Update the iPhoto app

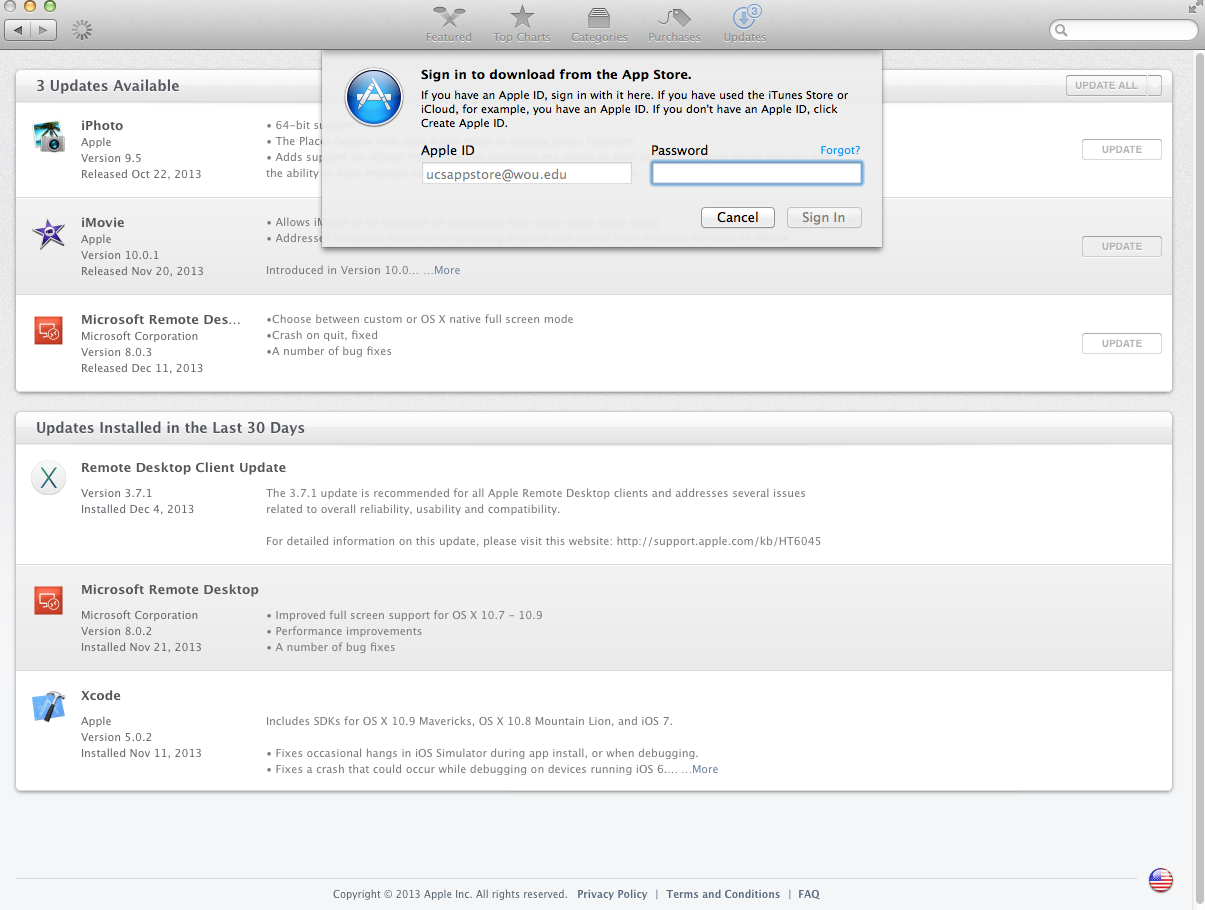click(1121, 149)
